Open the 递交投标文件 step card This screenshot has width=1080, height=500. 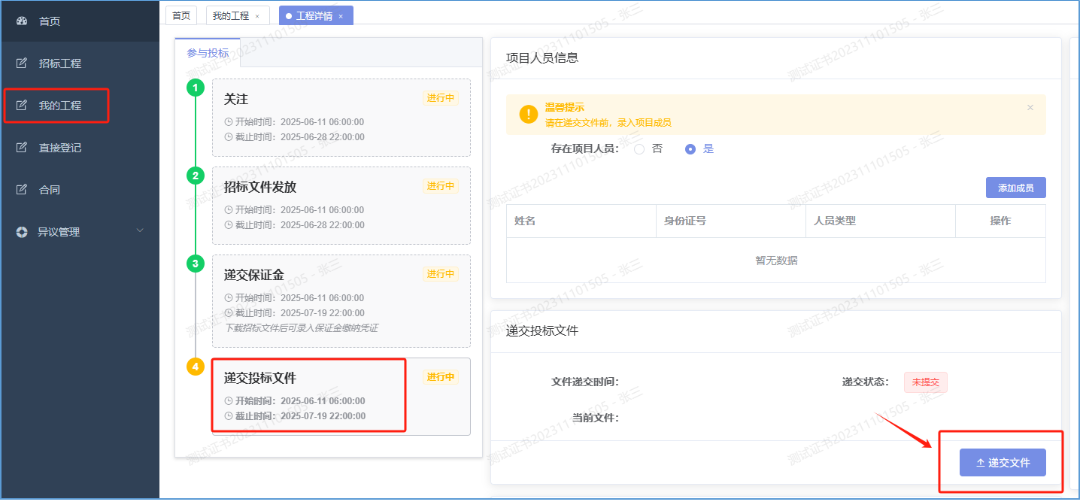pos(342,396)
